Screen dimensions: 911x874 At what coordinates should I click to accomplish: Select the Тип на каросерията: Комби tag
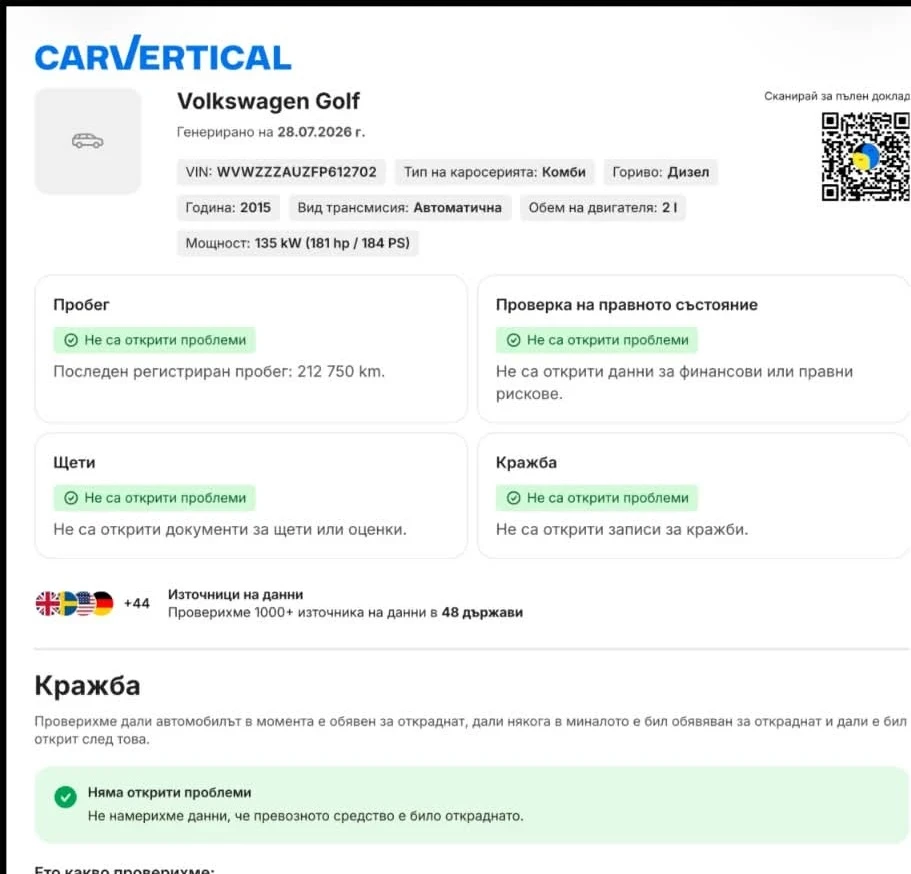tap(494, 172)
